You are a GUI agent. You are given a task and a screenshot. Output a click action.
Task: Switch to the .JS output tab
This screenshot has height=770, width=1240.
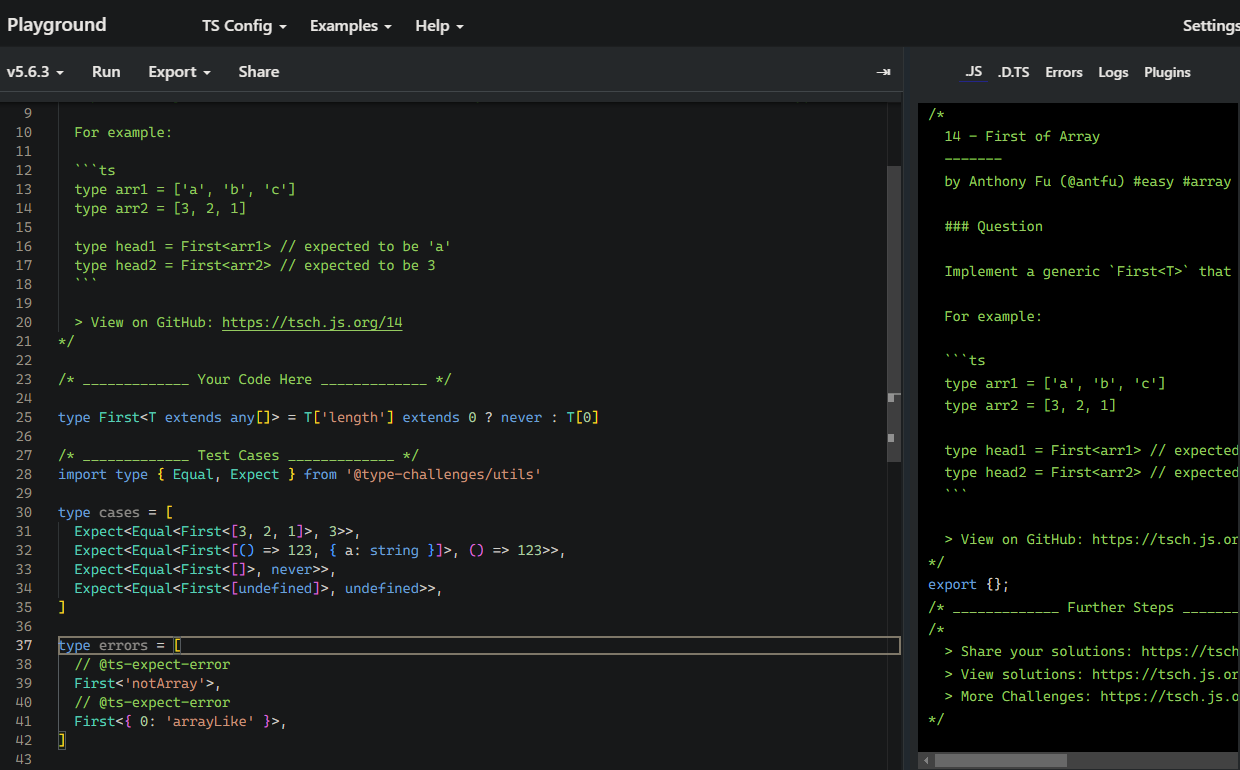point(973,72)
